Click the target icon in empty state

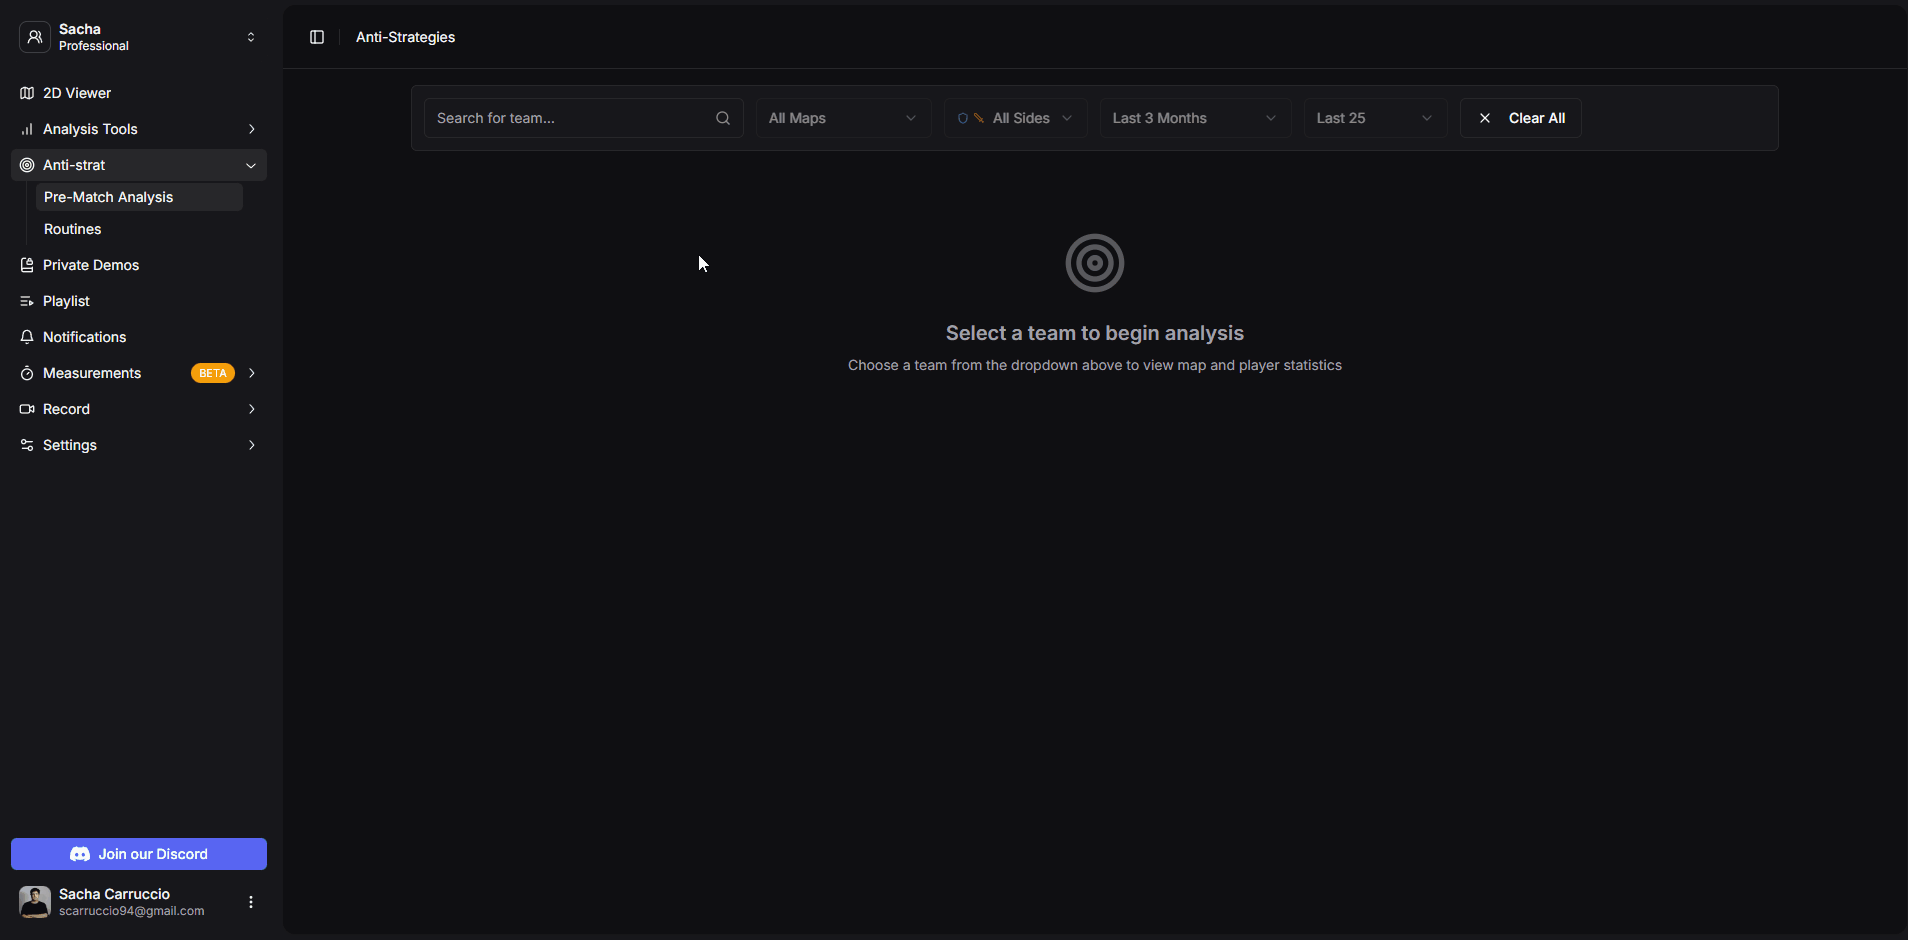[x=1094, y=263]
